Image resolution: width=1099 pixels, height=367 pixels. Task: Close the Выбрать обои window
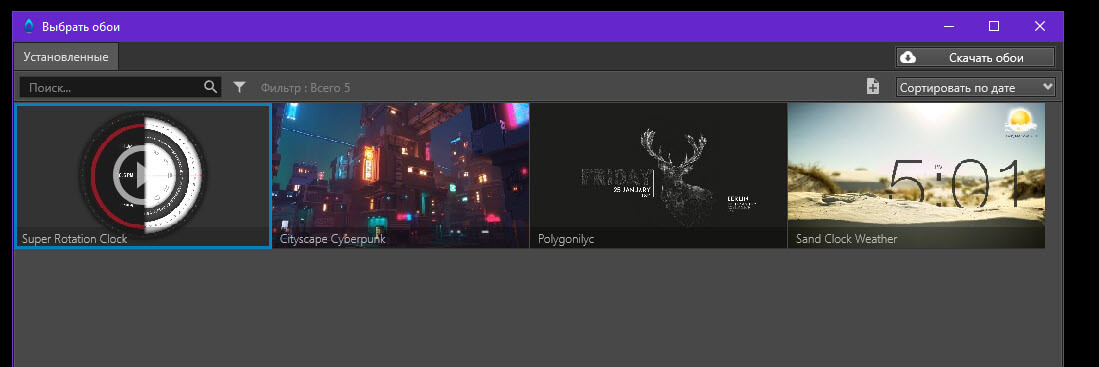(x=1040, y=27)
